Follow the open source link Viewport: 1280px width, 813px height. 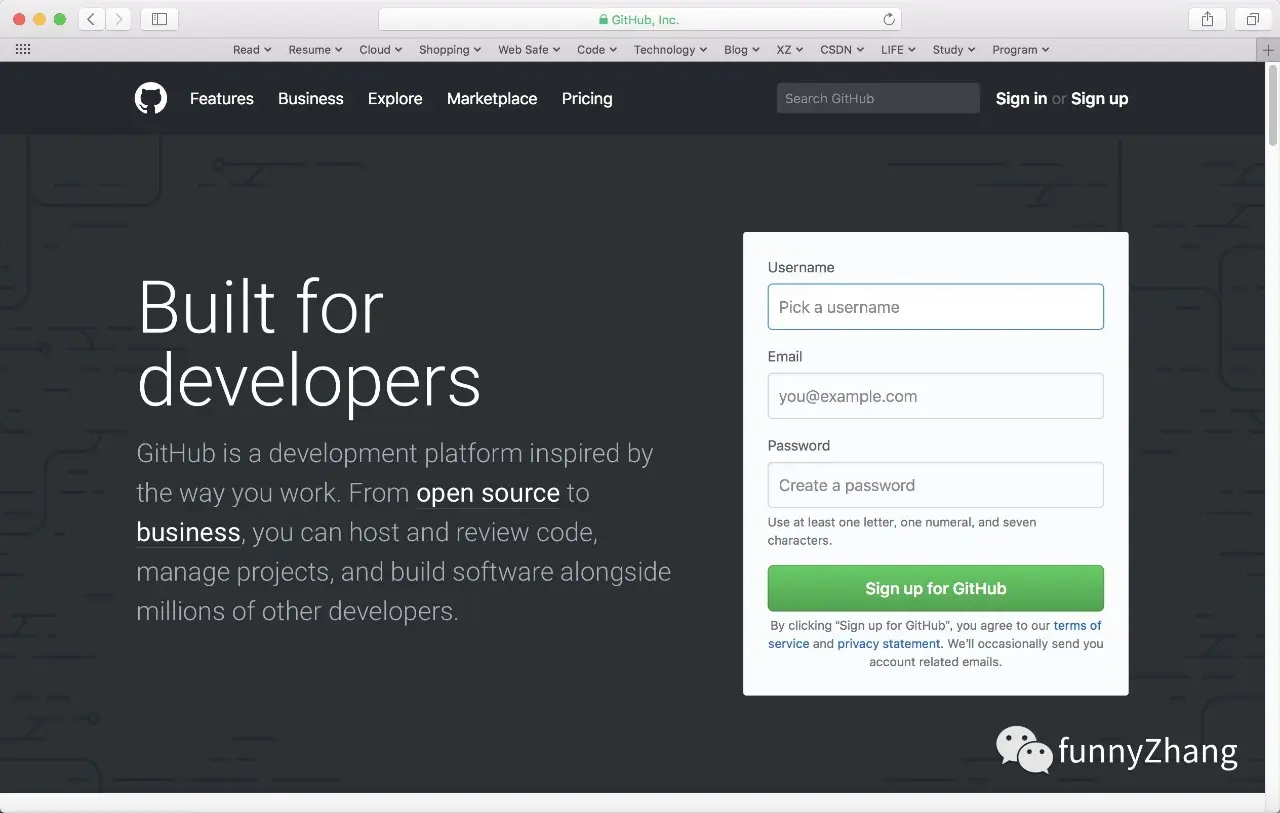[x=488, y=493]
